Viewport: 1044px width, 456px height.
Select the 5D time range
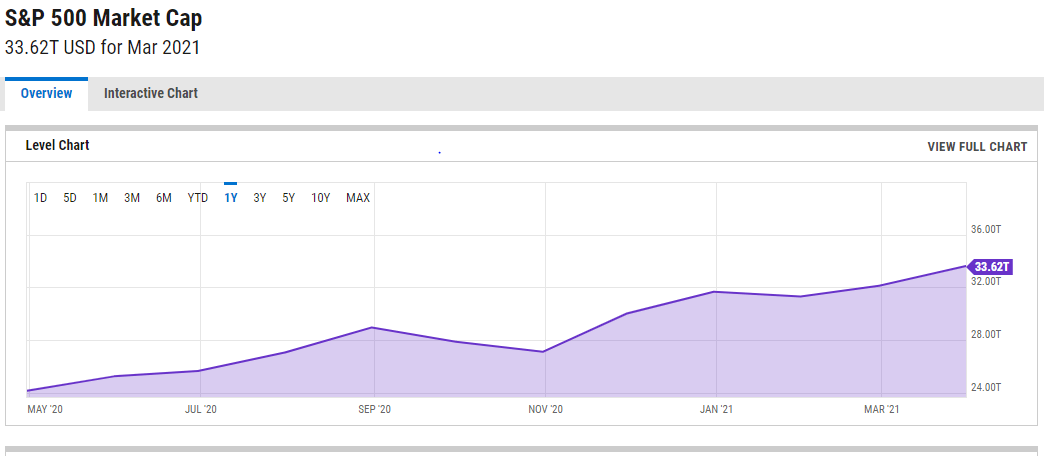coord(70,198)
